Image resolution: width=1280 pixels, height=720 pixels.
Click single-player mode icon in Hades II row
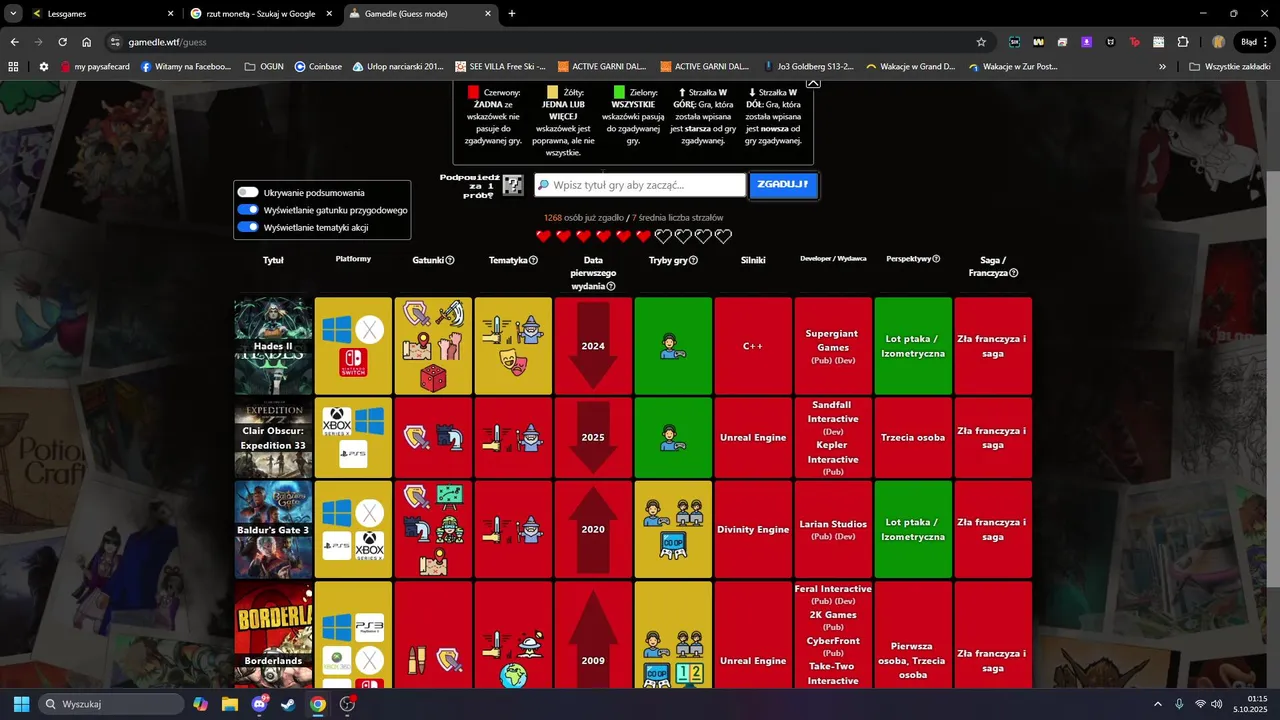pos(673,346)
